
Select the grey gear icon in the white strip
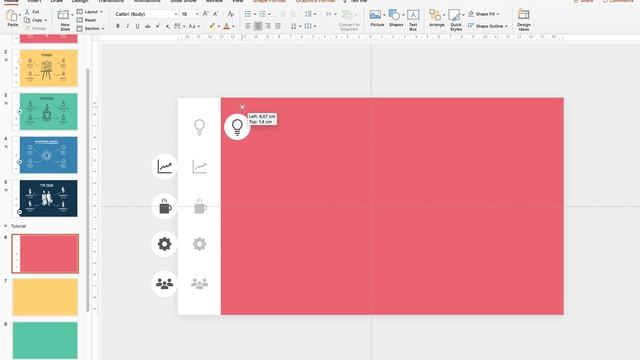(x=200, y=244)
